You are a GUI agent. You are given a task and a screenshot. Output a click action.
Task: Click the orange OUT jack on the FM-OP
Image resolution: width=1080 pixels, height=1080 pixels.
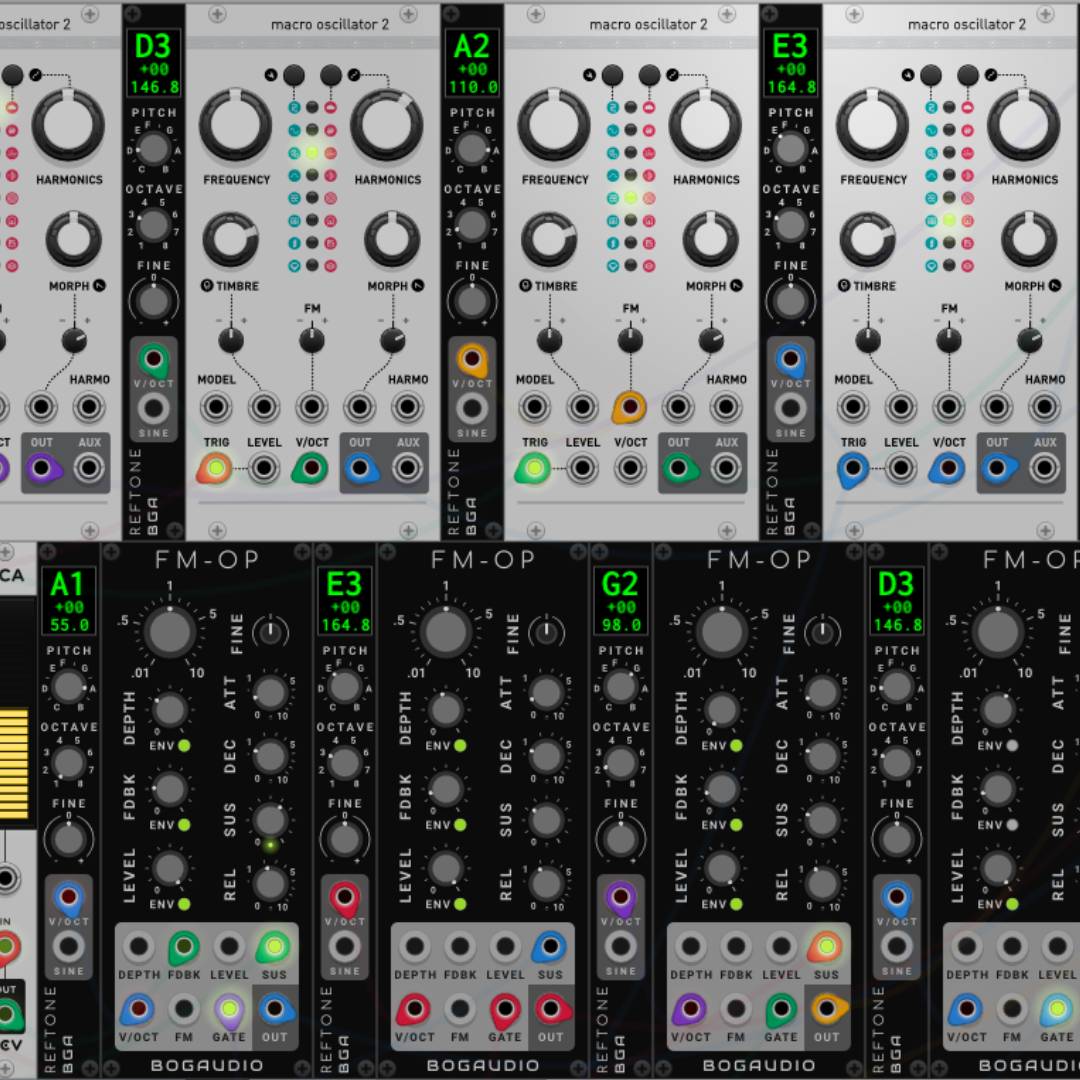click(827, 1010)
